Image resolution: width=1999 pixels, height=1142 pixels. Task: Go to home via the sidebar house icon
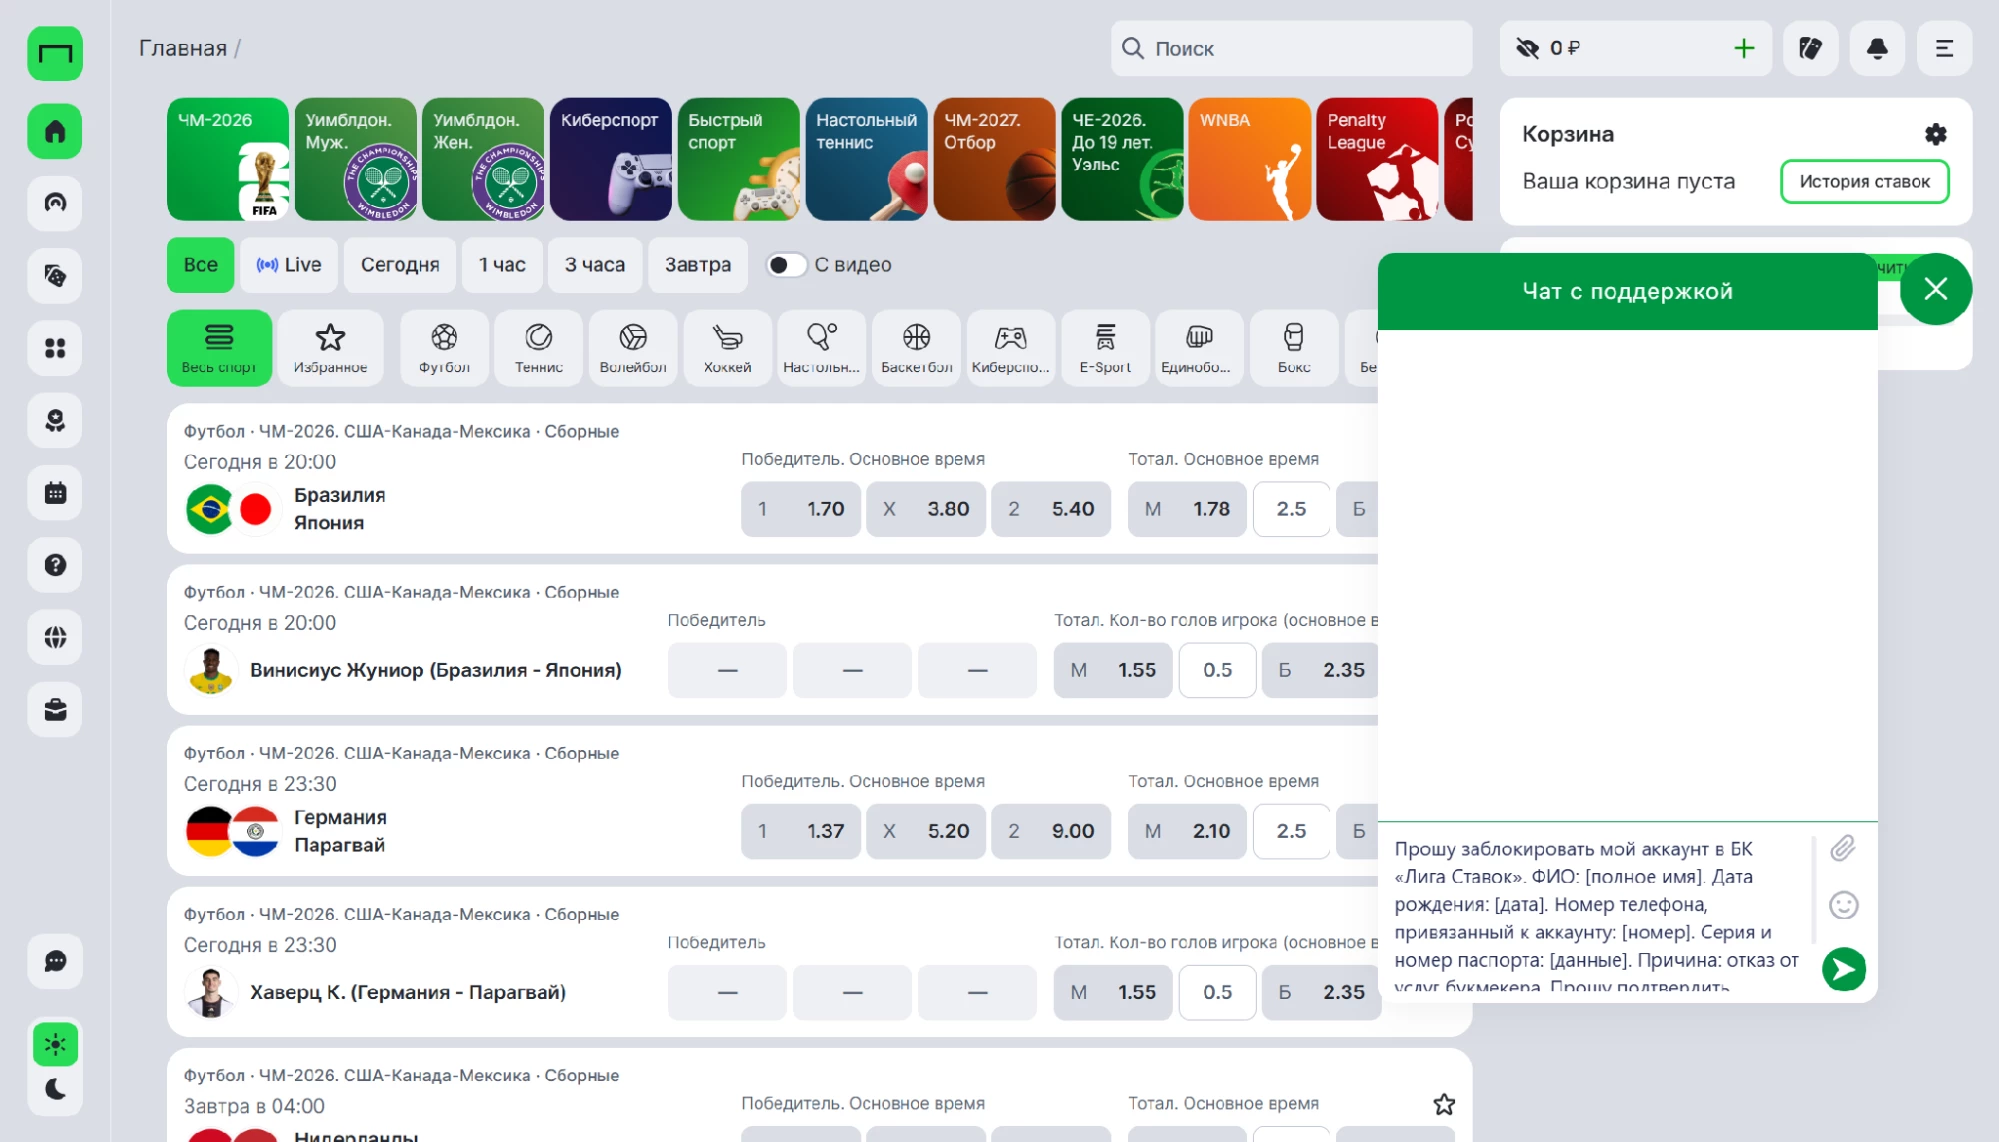coord(55,131)
